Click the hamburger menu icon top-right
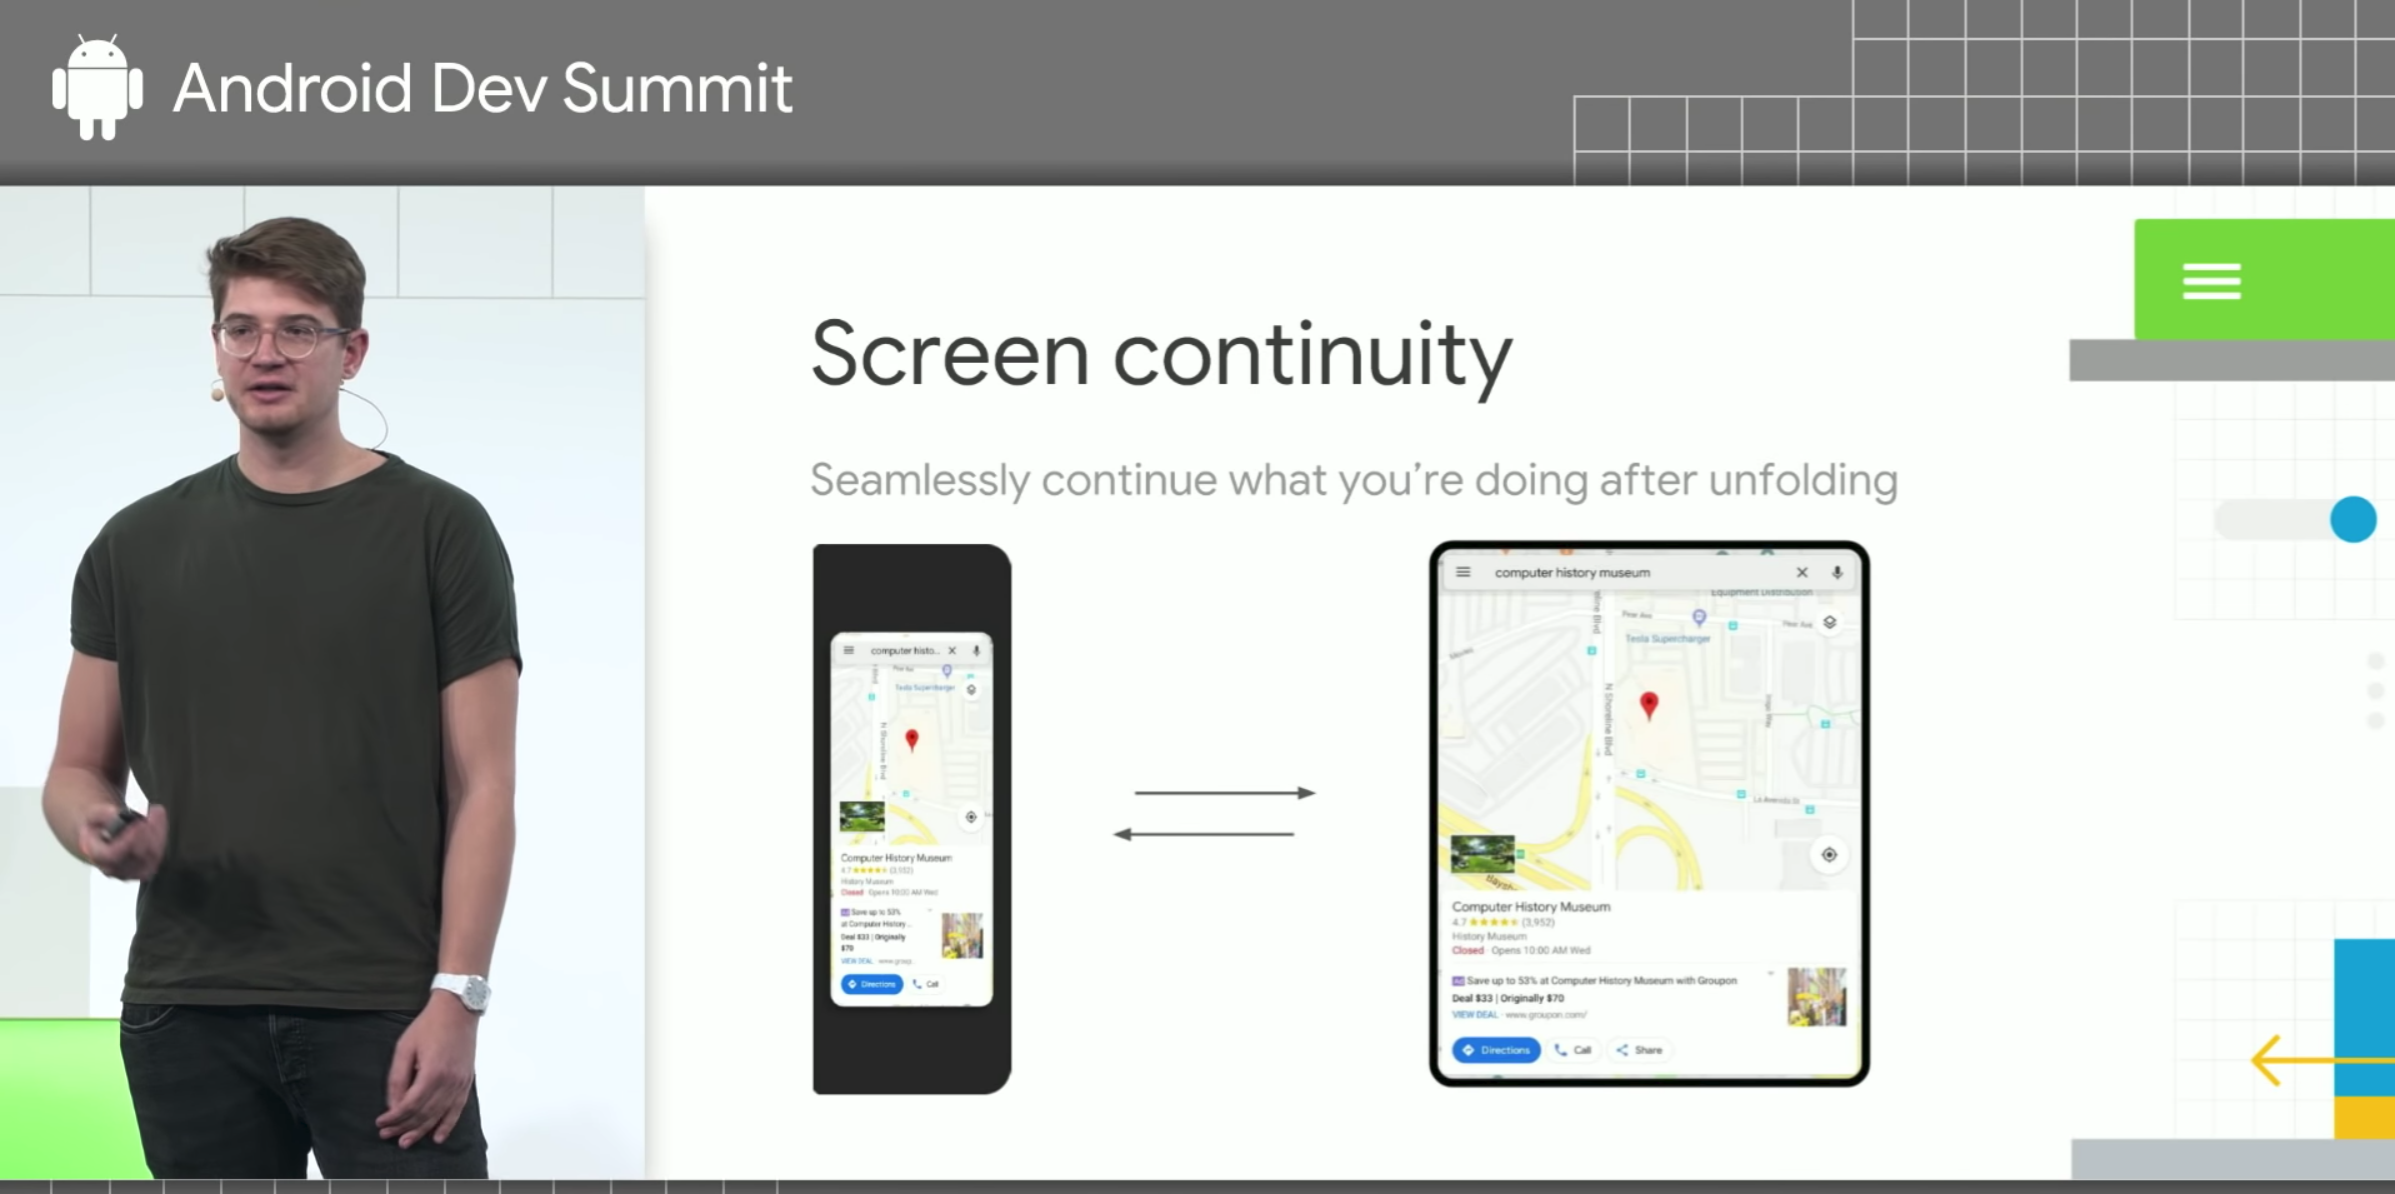2395x1194 pixels. click(x=2212, y=279)
